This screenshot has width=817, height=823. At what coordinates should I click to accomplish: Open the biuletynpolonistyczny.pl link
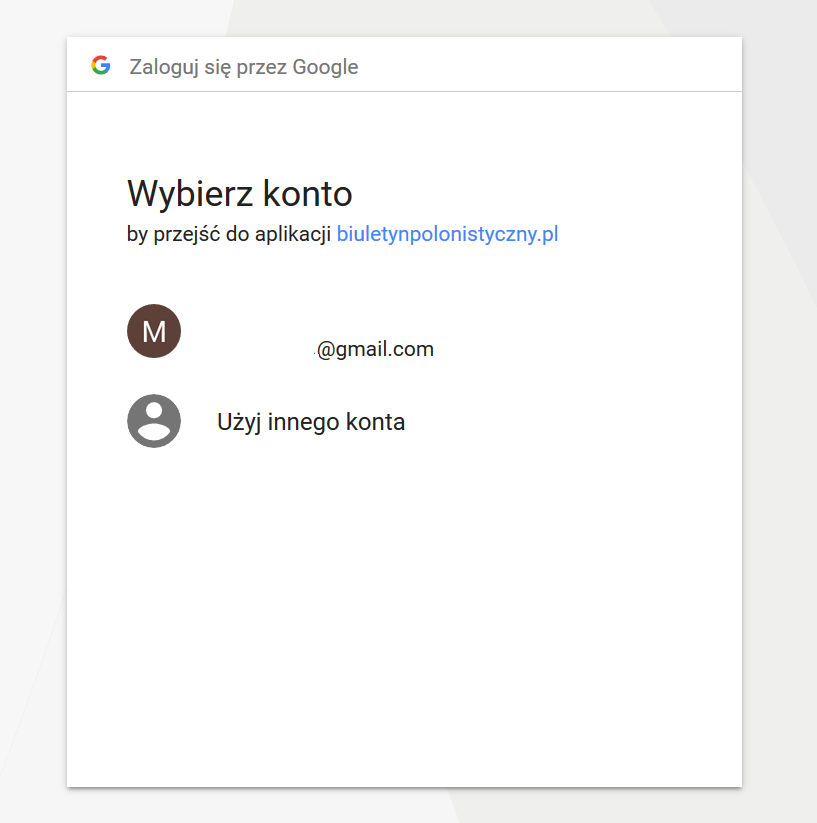point(447,235)
